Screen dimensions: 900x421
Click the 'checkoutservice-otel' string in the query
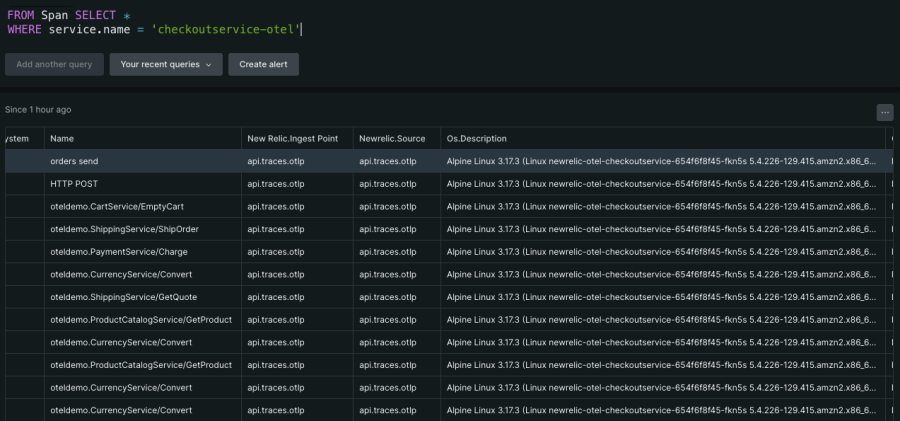coord(226,30)
